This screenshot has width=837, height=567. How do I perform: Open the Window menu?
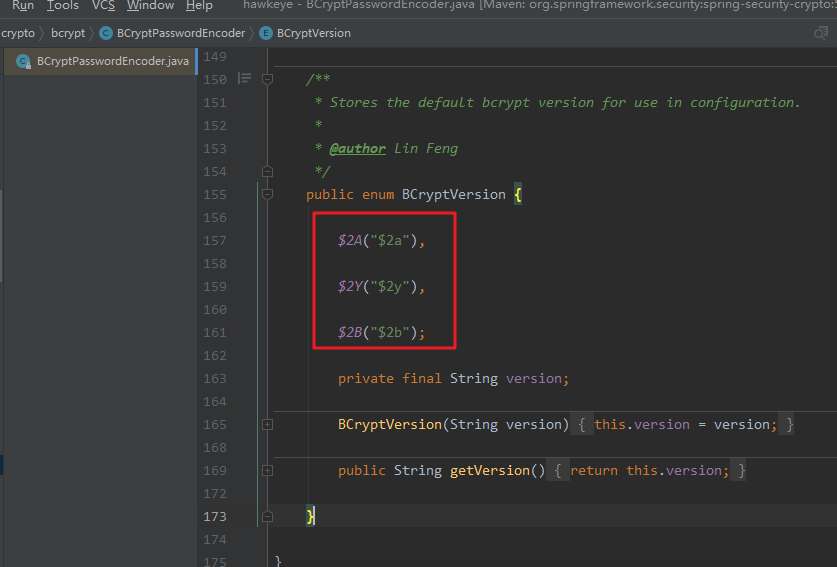coord(151,6)
